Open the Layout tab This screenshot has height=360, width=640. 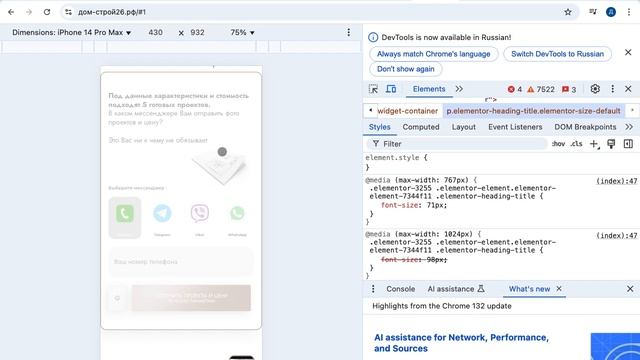click(x=464, y=127)
